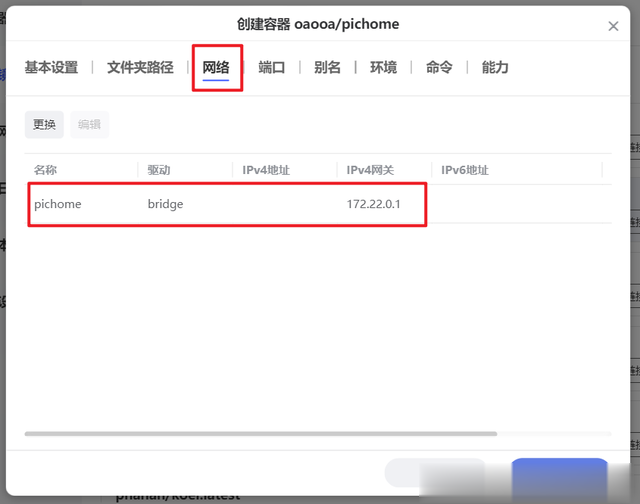Select the 网络 tab
This screenshot has height=504, width=640.
click(x=216, y=67)
